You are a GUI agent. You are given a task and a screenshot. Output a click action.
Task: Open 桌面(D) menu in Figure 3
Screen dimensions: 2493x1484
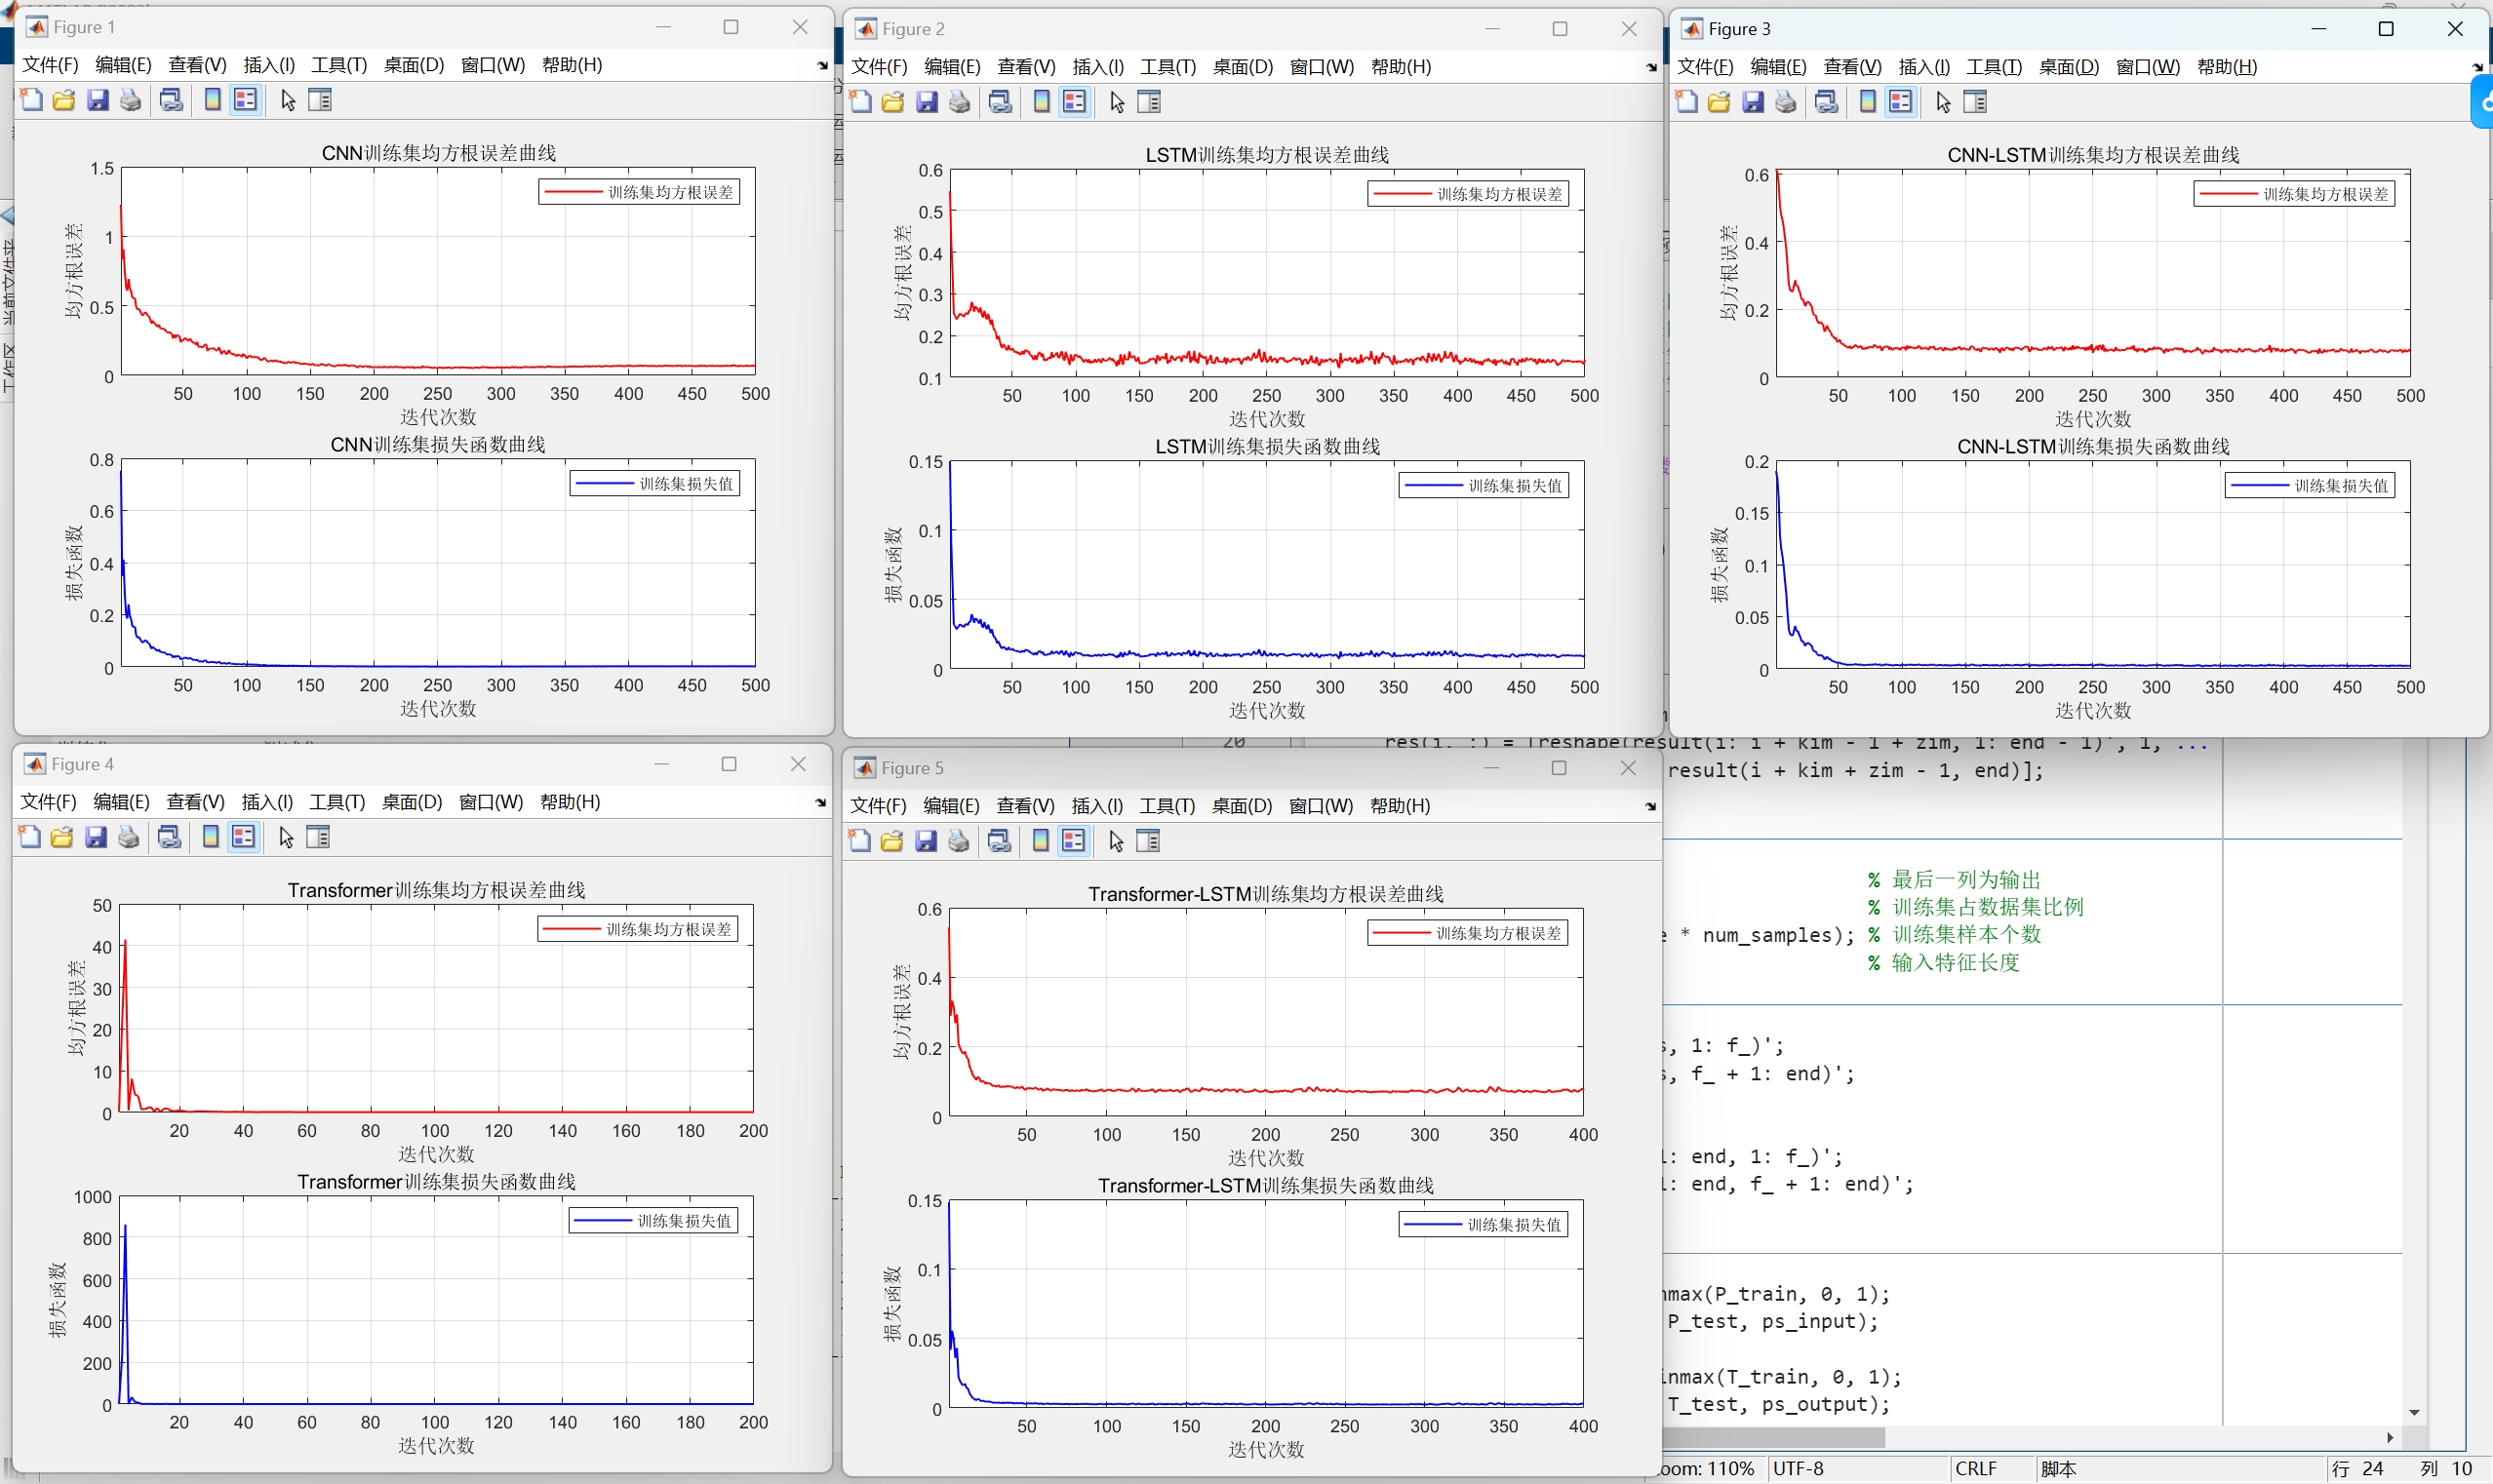pyautogui.click(x=2069, y=67)
